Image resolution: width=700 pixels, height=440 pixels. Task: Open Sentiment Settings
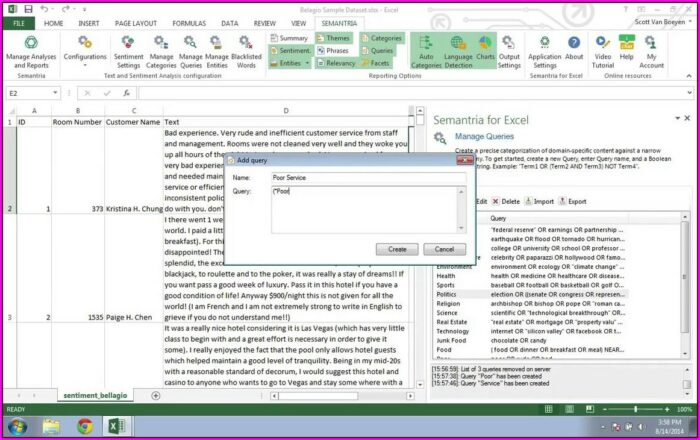(129, 53)
